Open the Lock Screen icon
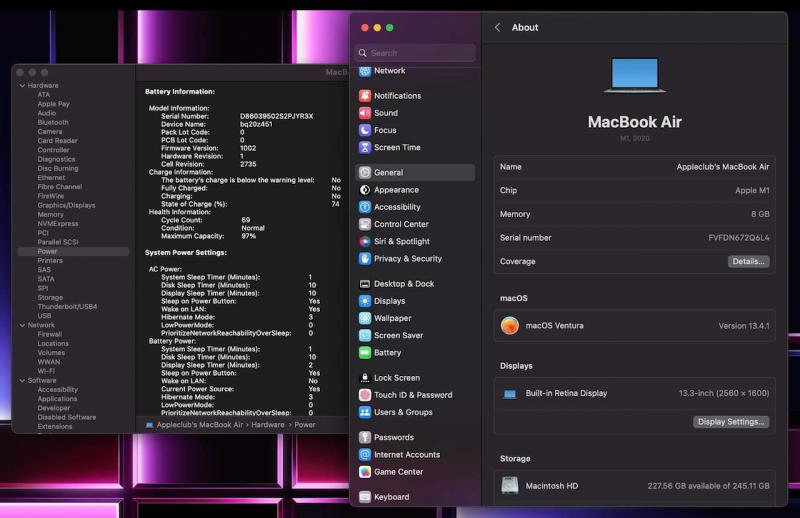 [x=364, y=378]
